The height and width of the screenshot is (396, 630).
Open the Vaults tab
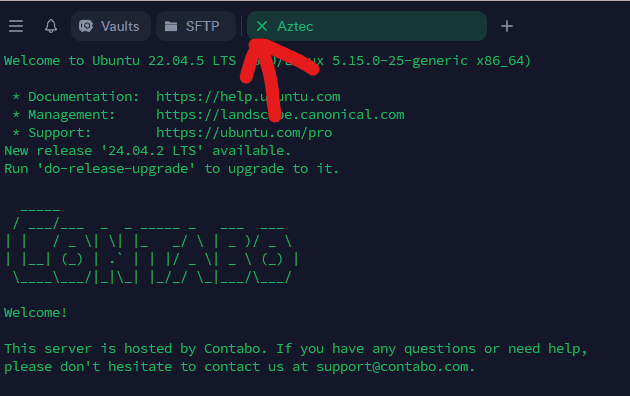[111, 26]
